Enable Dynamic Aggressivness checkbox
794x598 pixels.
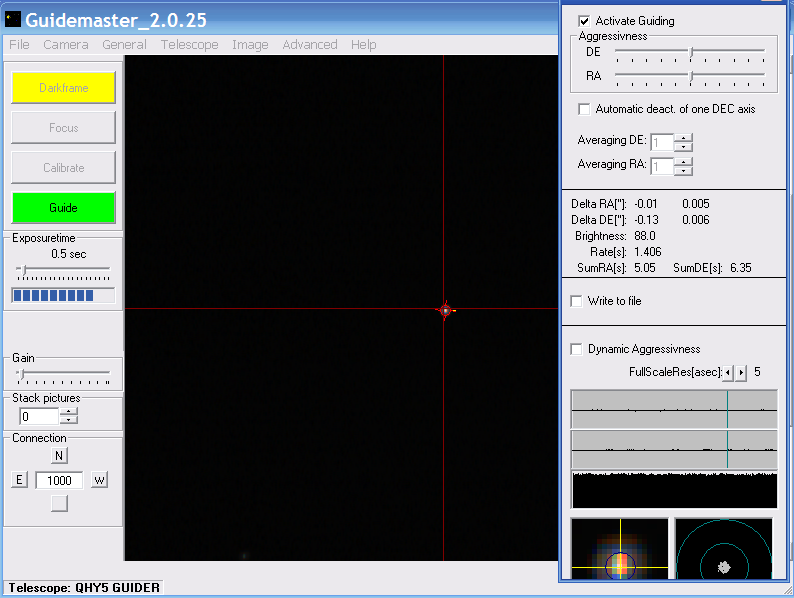pyautogui.click(x=576, y=349)
